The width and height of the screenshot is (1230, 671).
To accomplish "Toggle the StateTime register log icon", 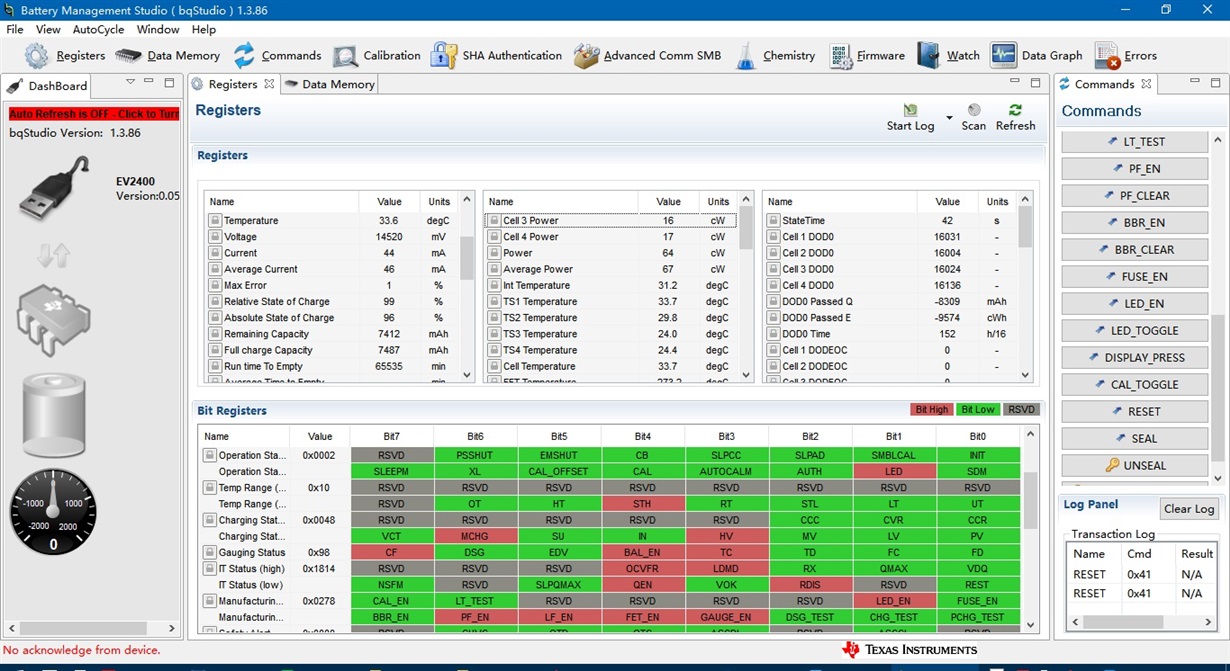I will (x=773, y=220).
